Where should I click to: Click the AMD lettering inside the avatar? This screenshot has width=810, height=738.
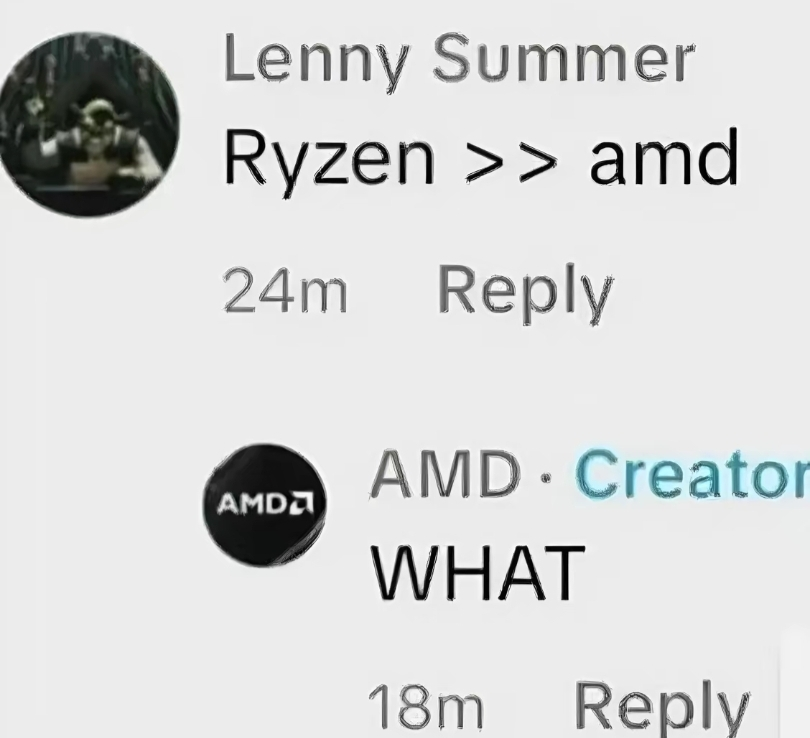tap(253, 504)
